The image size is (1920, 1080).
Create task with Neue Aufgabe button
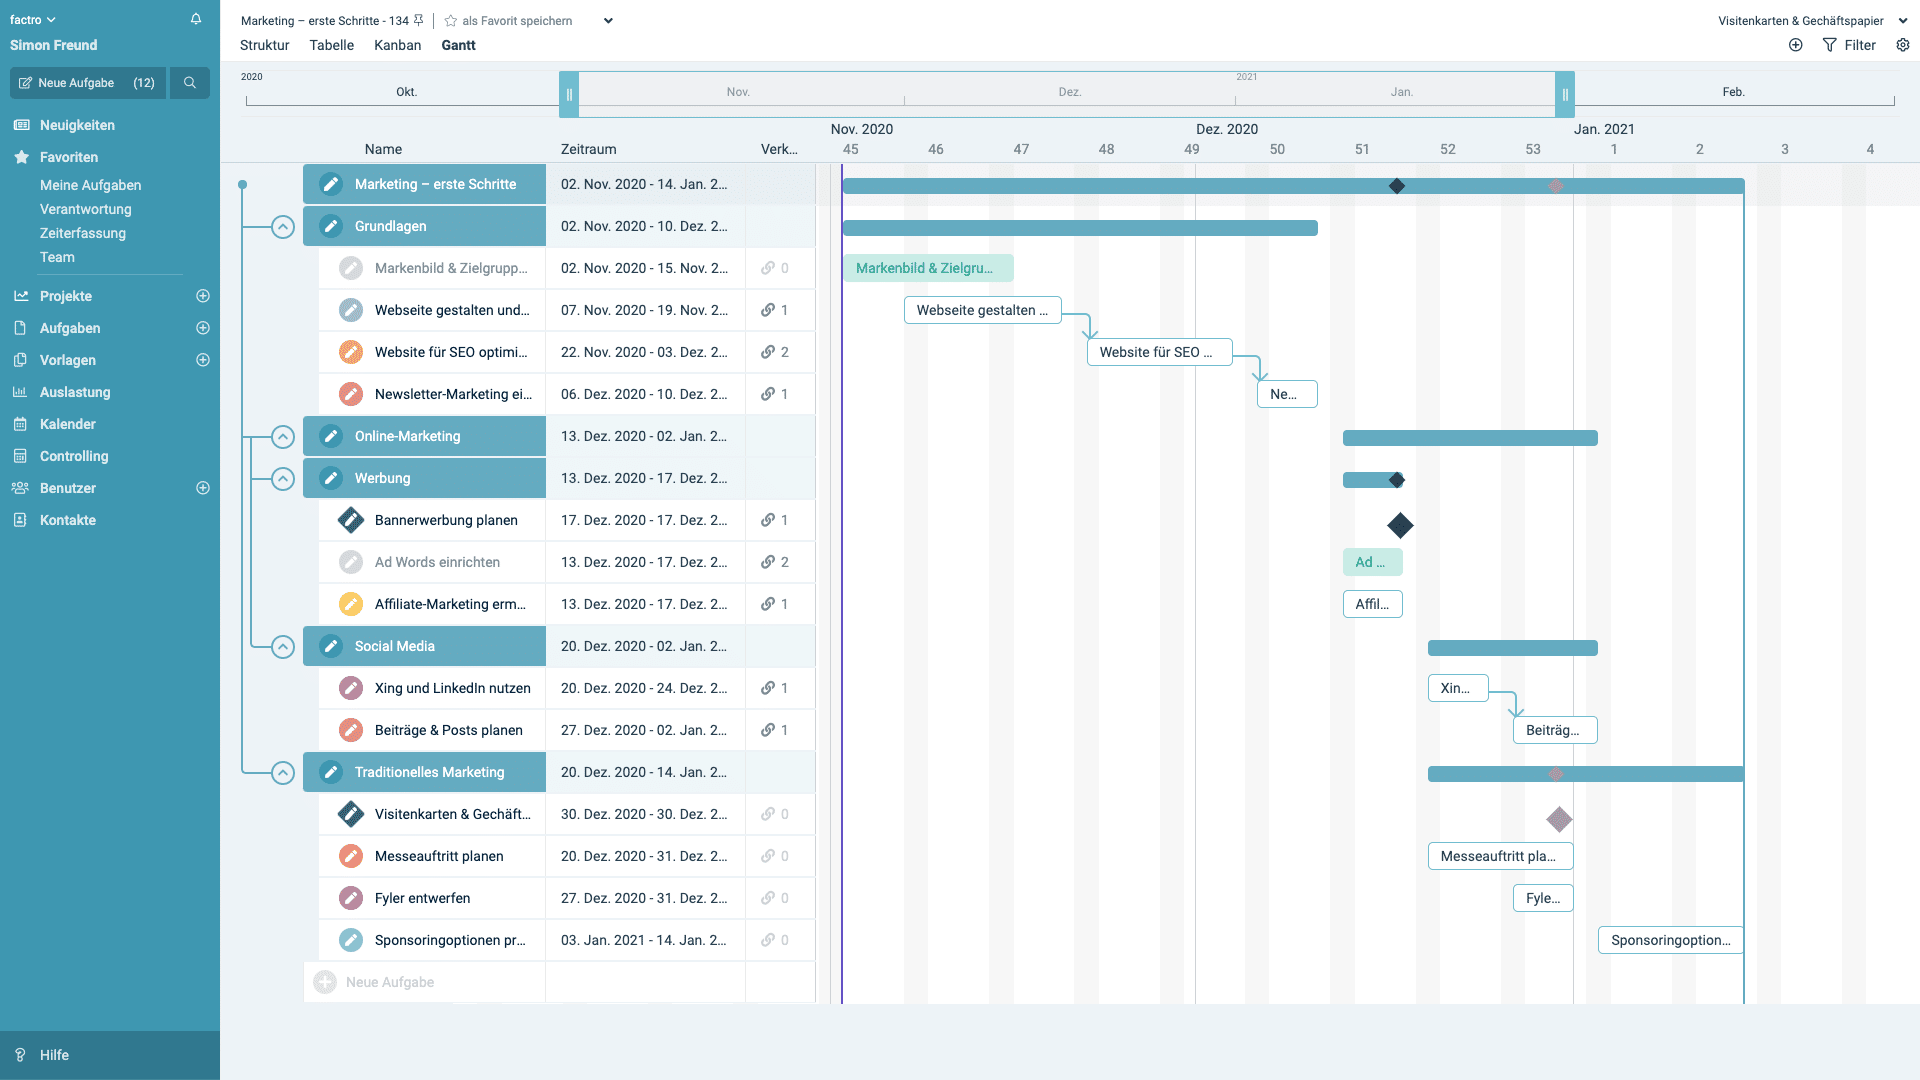click(88, 83)
